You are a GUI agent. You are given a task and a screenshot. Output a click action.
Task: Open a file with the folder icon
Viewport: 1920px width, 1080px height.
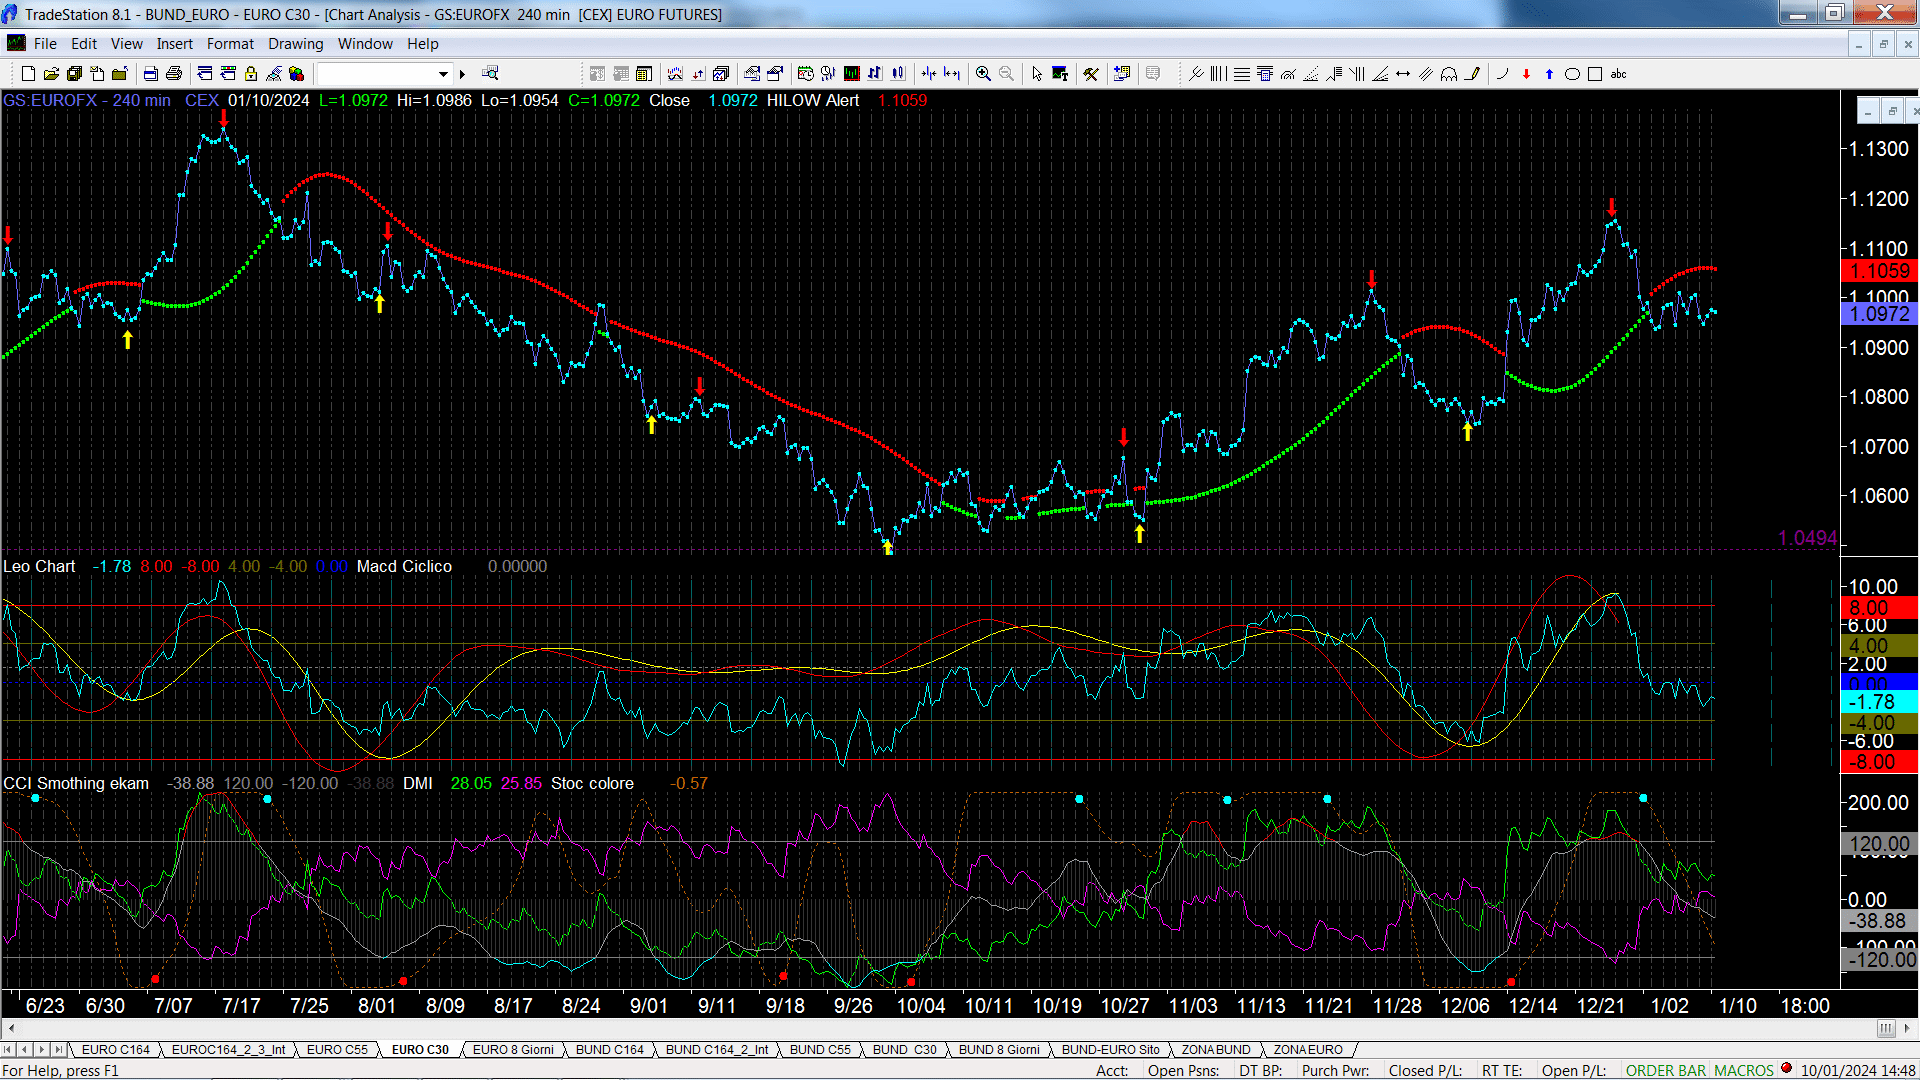[51, 74]
